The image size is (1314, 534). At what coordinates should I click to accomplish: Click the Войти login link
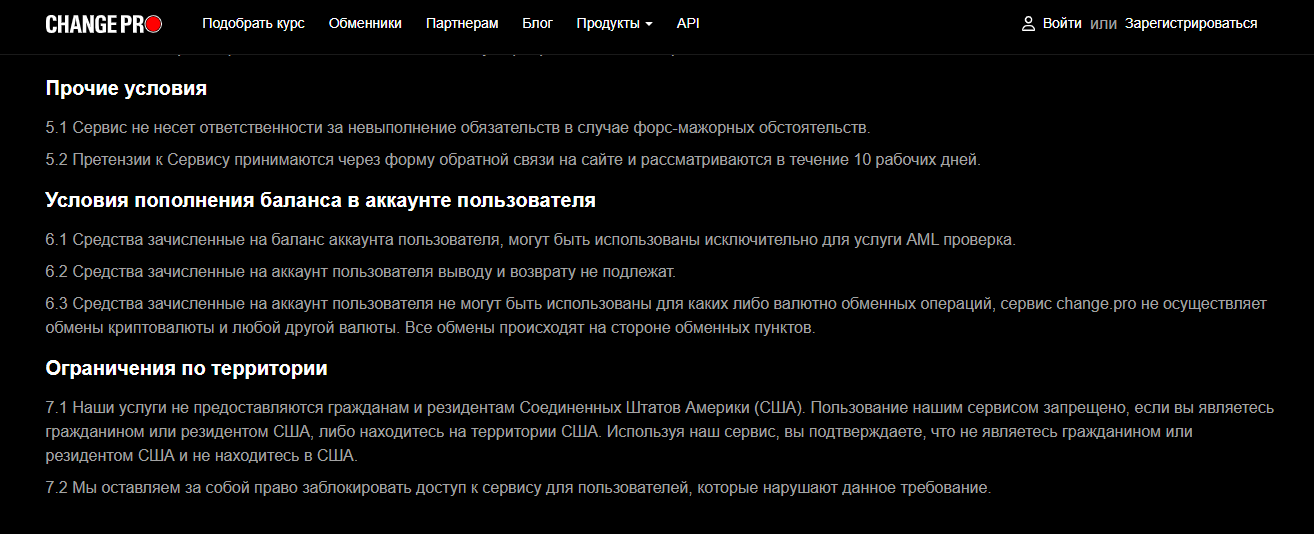[1062, 24]
